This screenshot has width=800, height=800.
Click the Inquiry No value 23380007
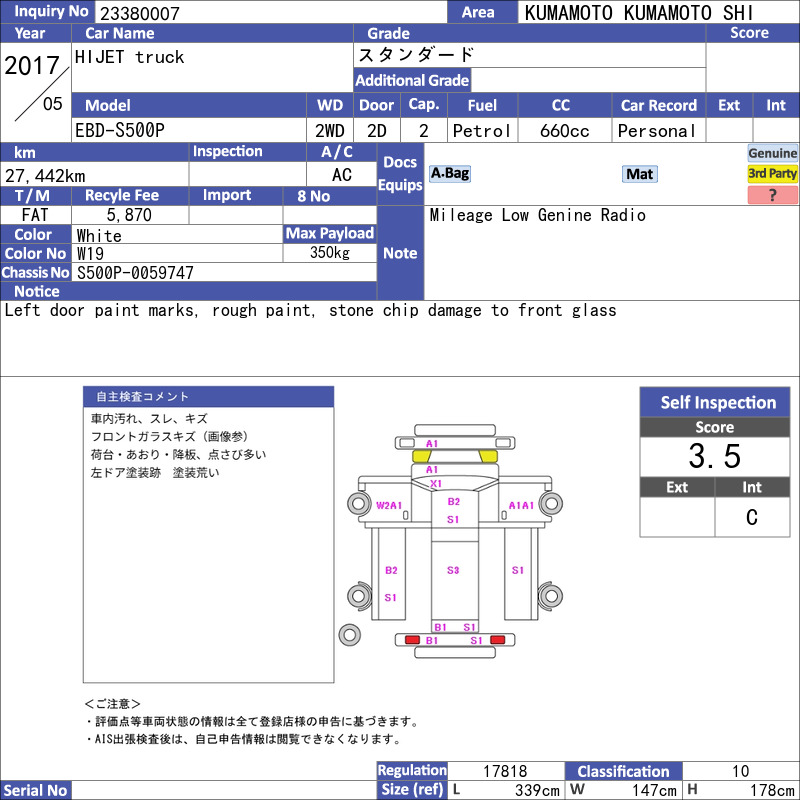(140, 13)
